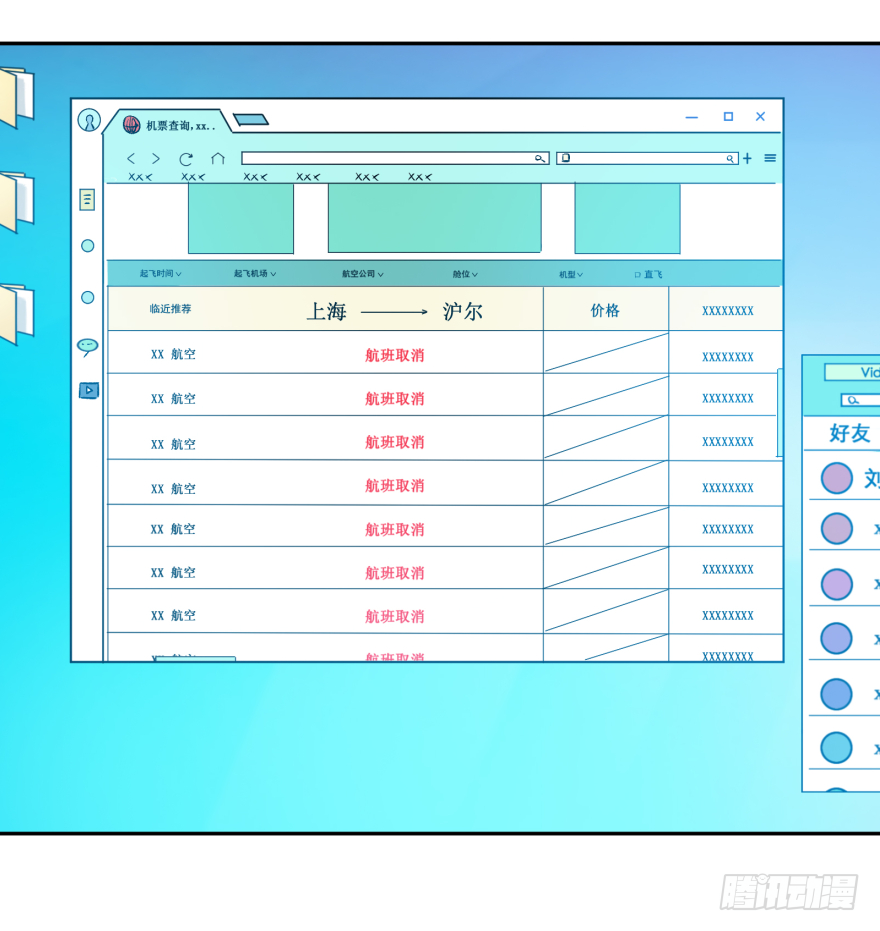Viewport: 880px width, 931px height.
Task: Expand the 机型 filter dropdown
Action: (571, 275)
